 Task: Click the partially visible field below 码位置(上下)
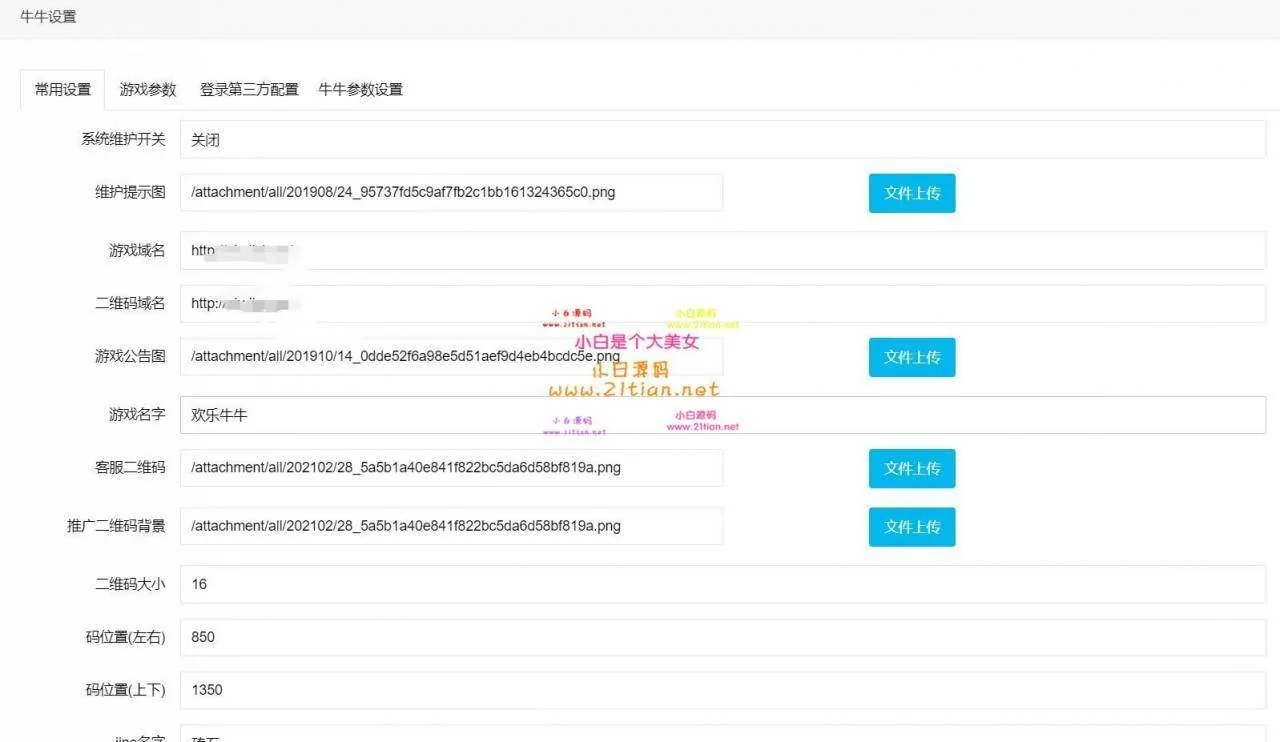[722, 734]
